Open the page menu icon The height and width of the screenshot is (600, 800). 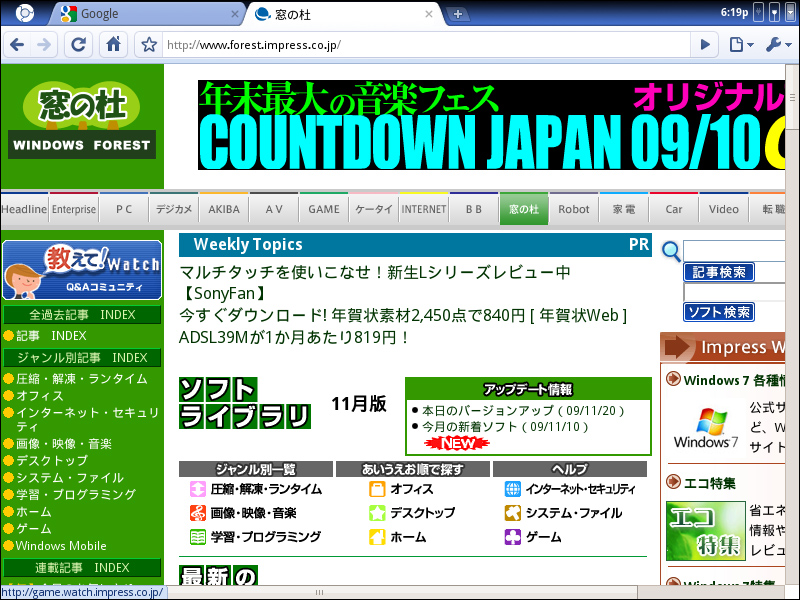[x=740, y=45]
